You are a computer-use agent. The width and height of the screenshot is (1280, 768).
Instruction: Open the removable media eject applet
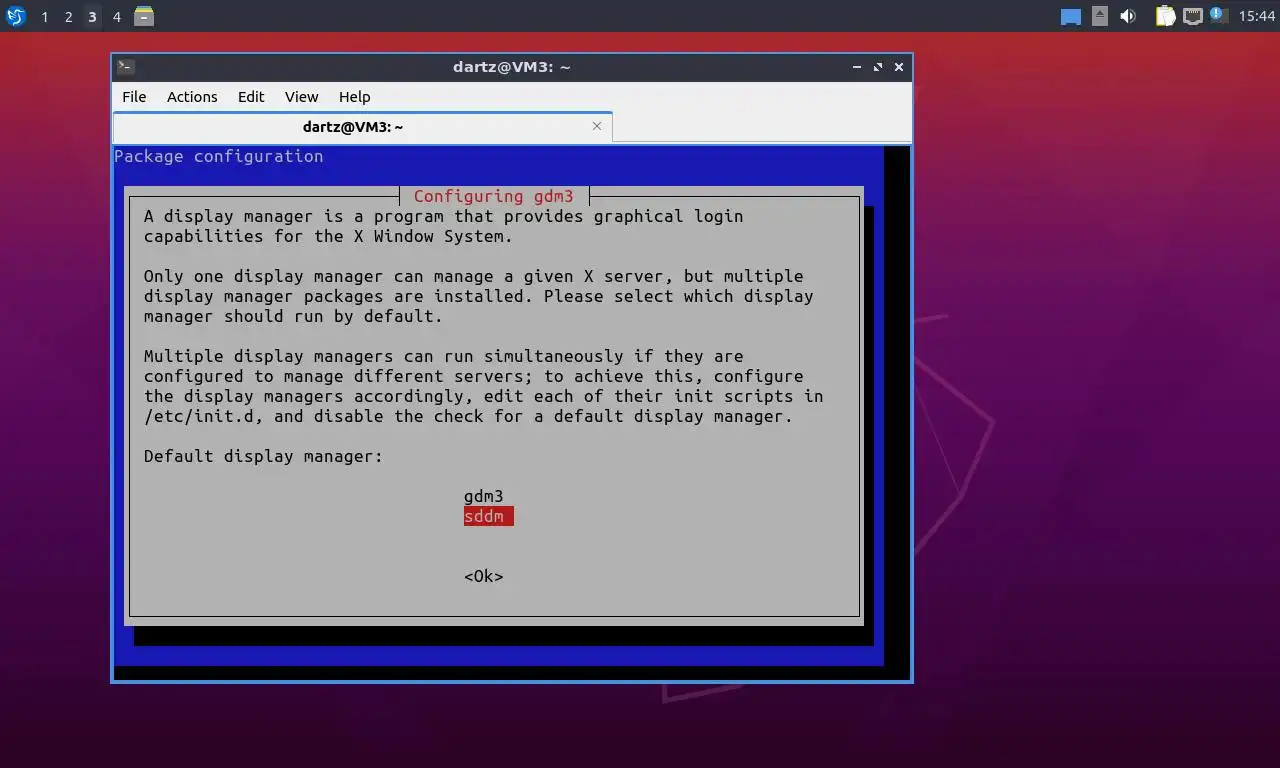point(1100,16)
